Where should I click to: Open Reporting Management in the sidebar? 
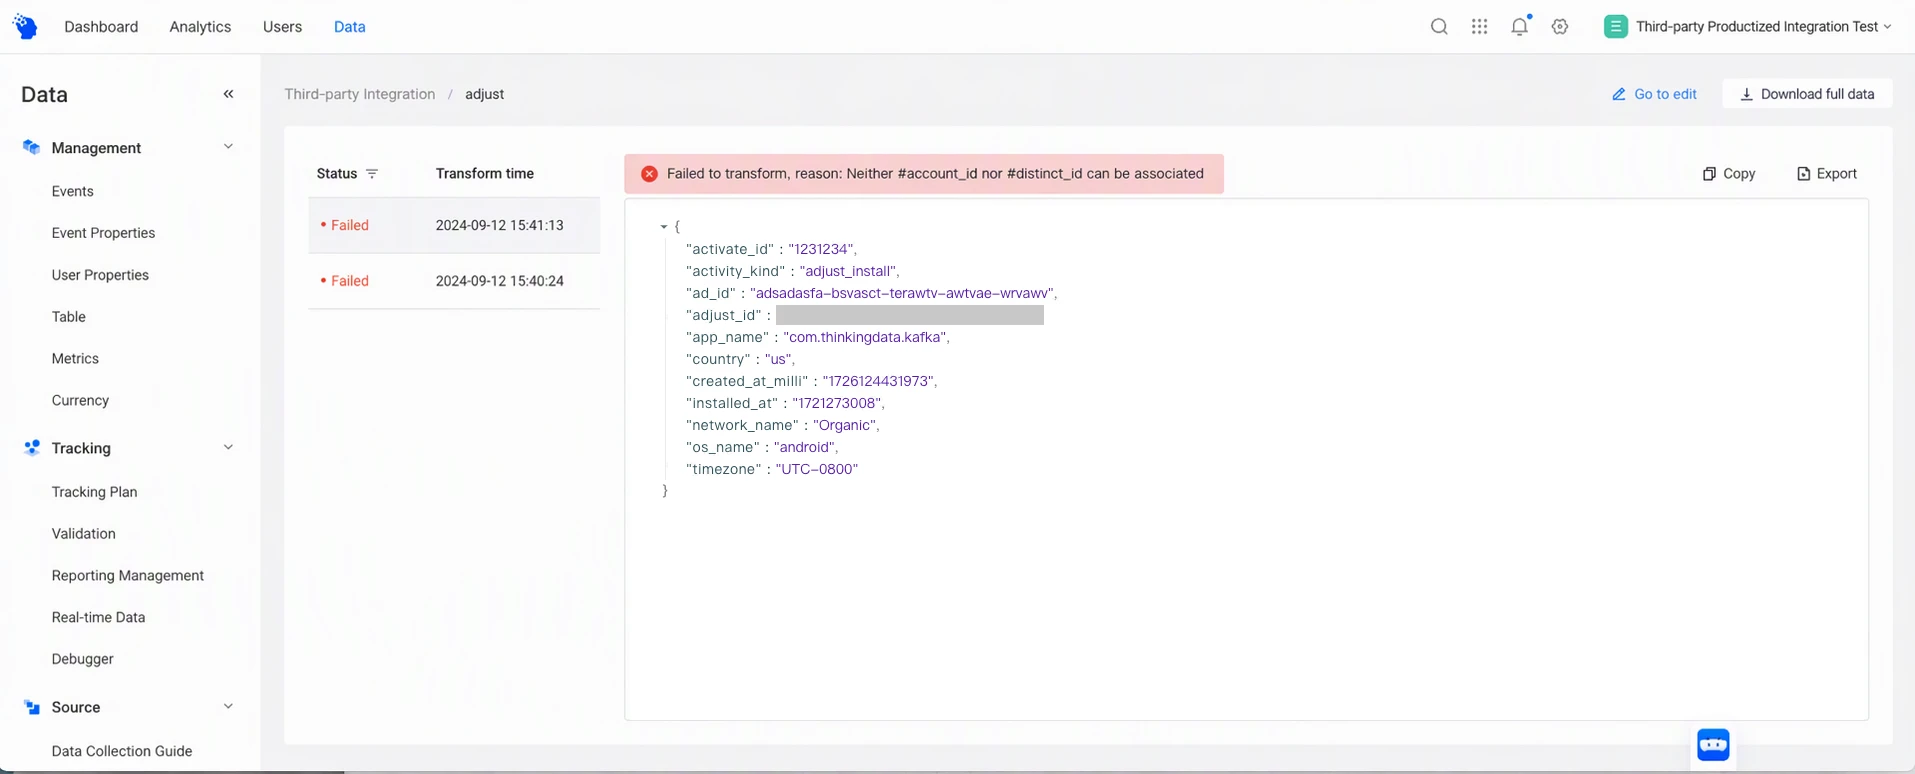pyautogui.click(x=128, y=576)
